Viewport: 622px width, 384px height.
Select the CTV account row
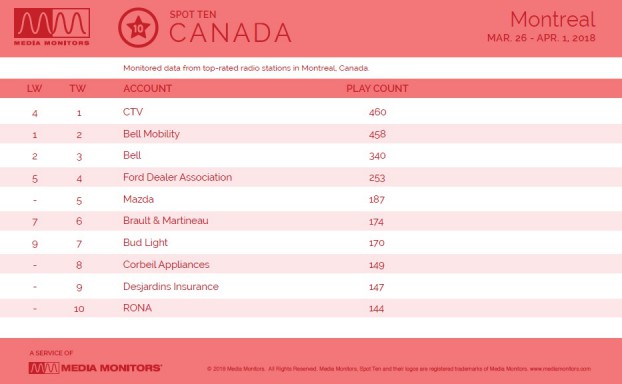click(311, 112)
